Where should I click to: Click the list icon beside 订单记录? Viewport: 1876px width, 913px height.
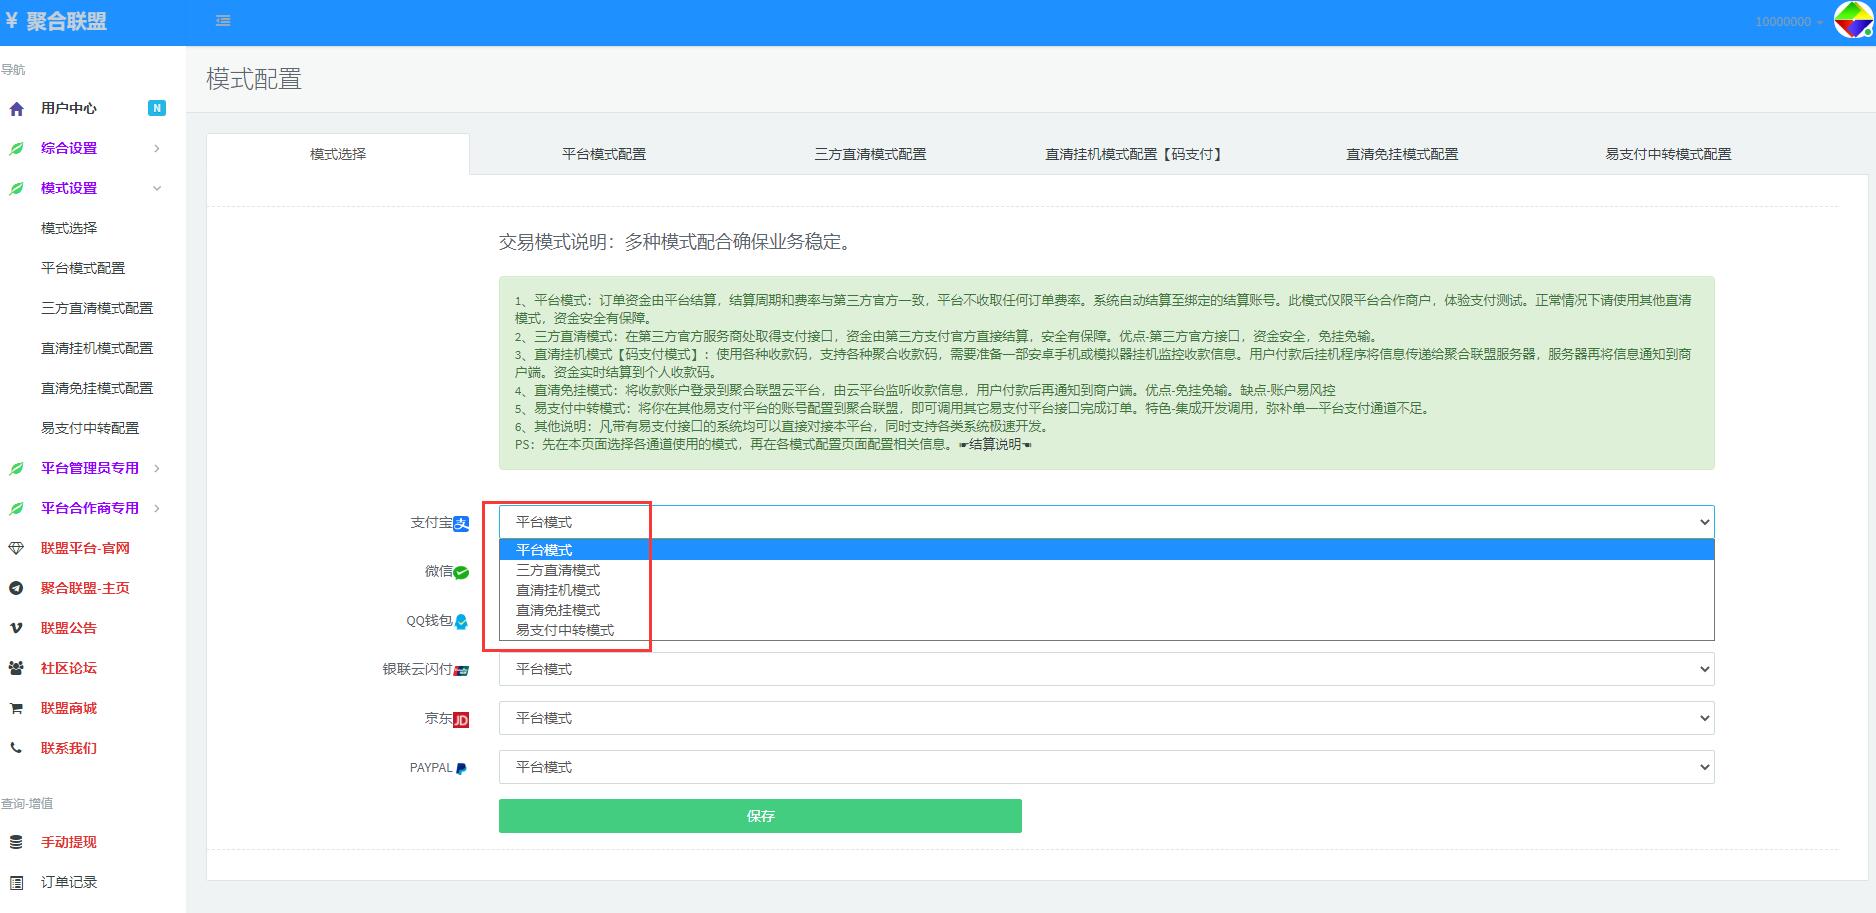pos(16,882)
